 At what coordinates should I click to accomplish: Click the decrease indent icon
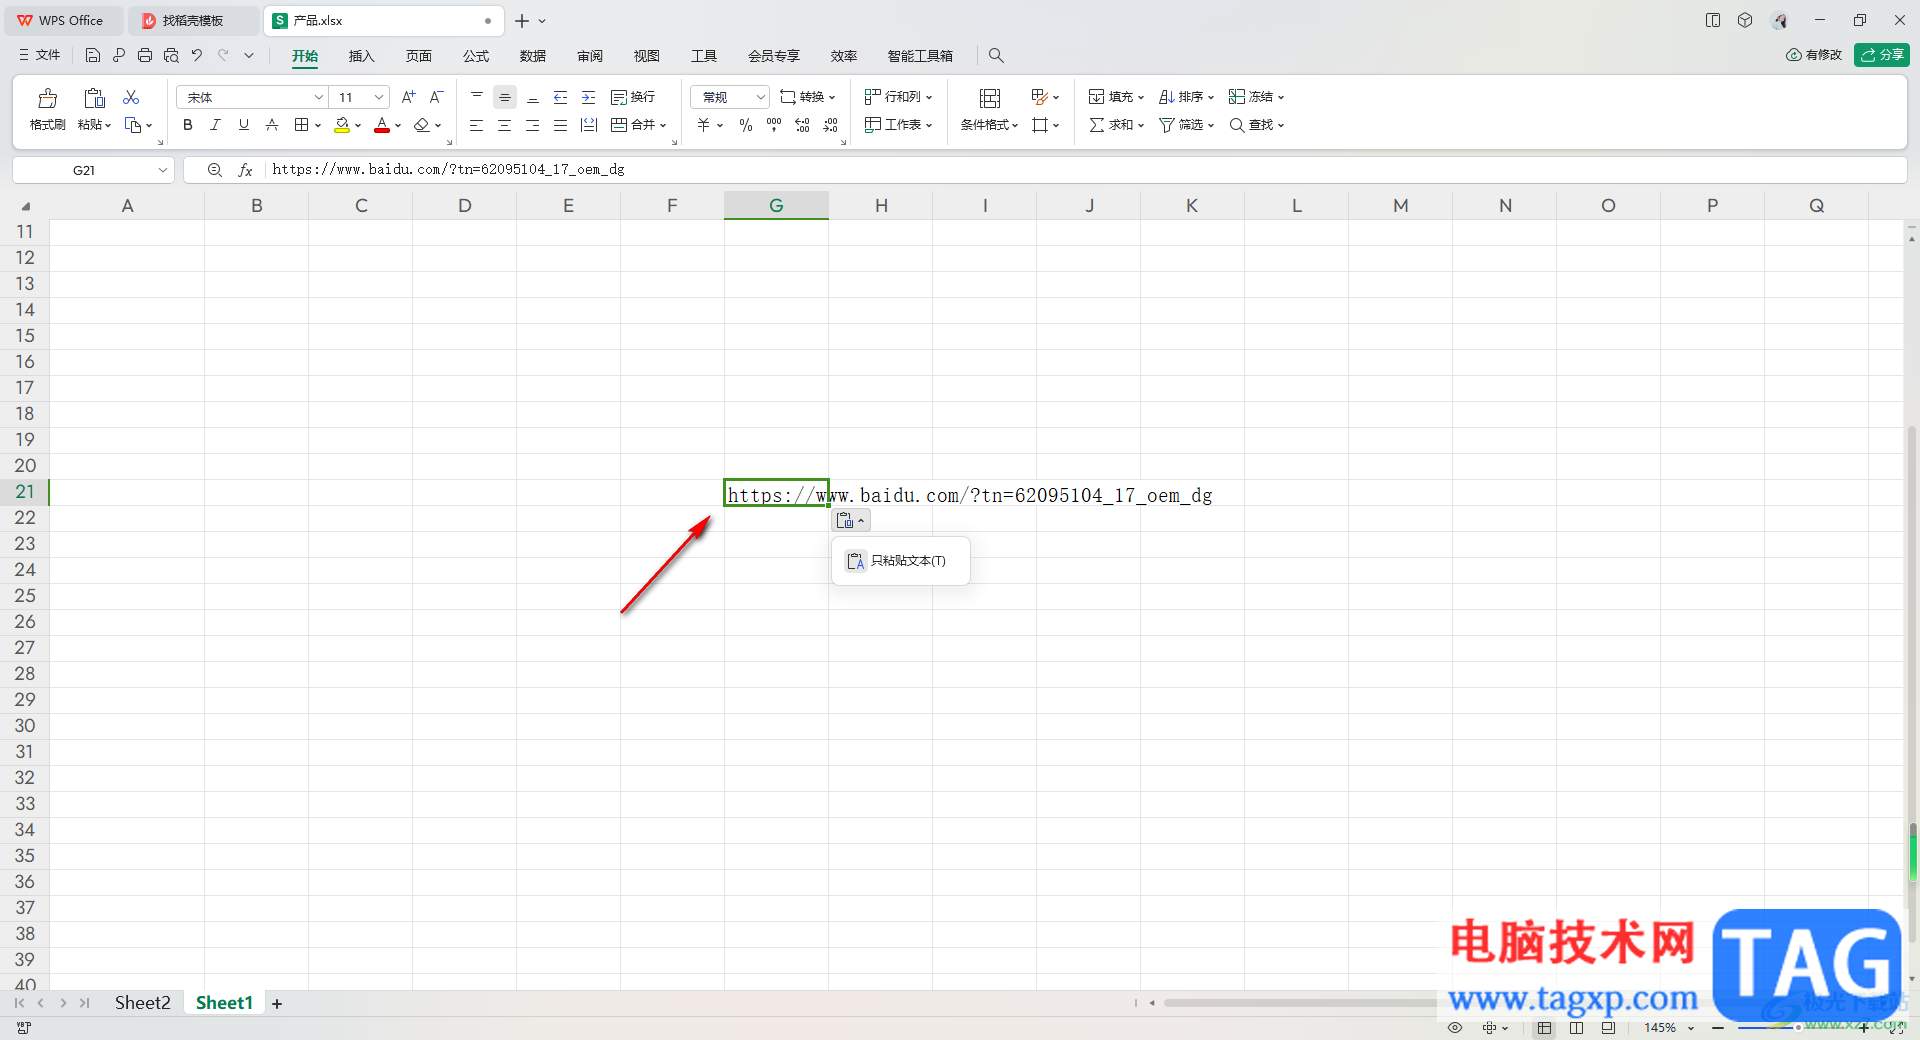click(560, 97)
